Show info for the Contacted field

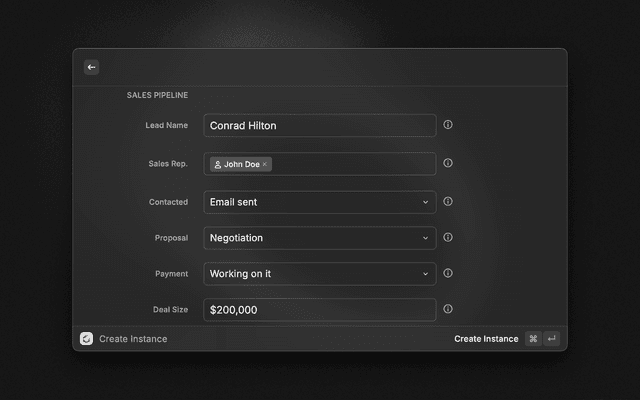(x=448, y=201)
